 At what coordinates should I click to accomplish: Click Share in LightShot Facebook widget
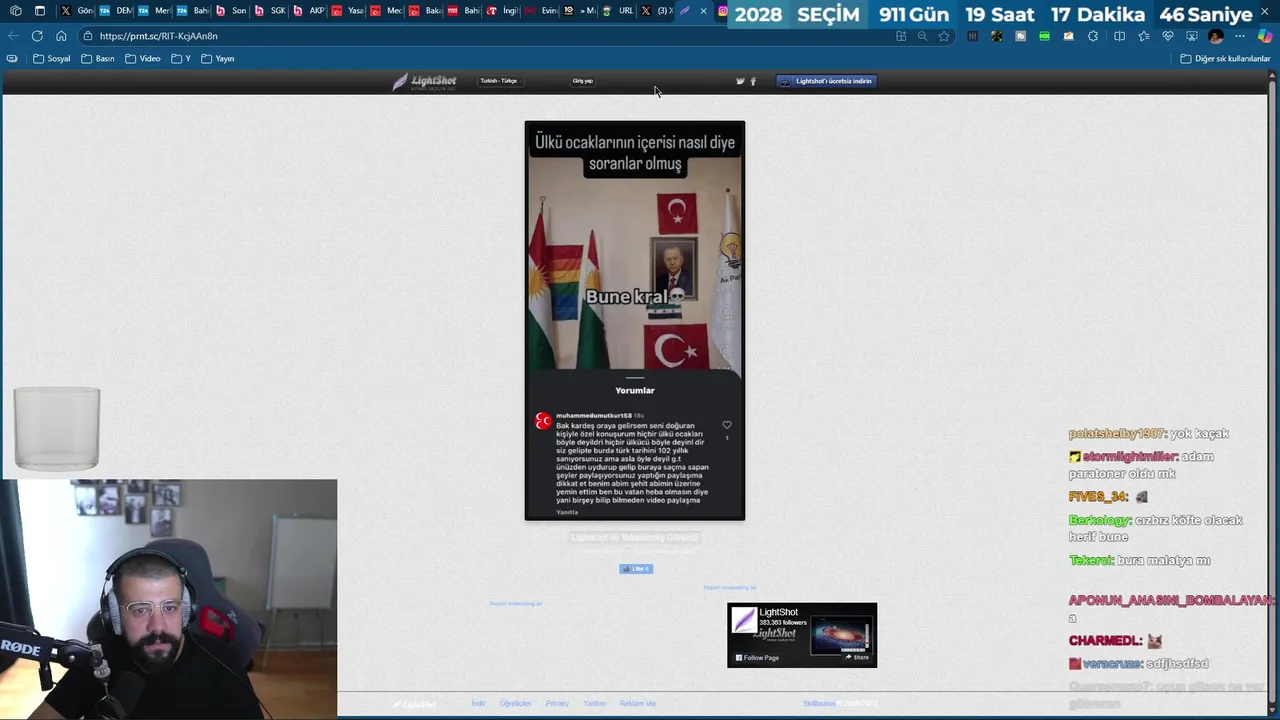pos(857,657)
